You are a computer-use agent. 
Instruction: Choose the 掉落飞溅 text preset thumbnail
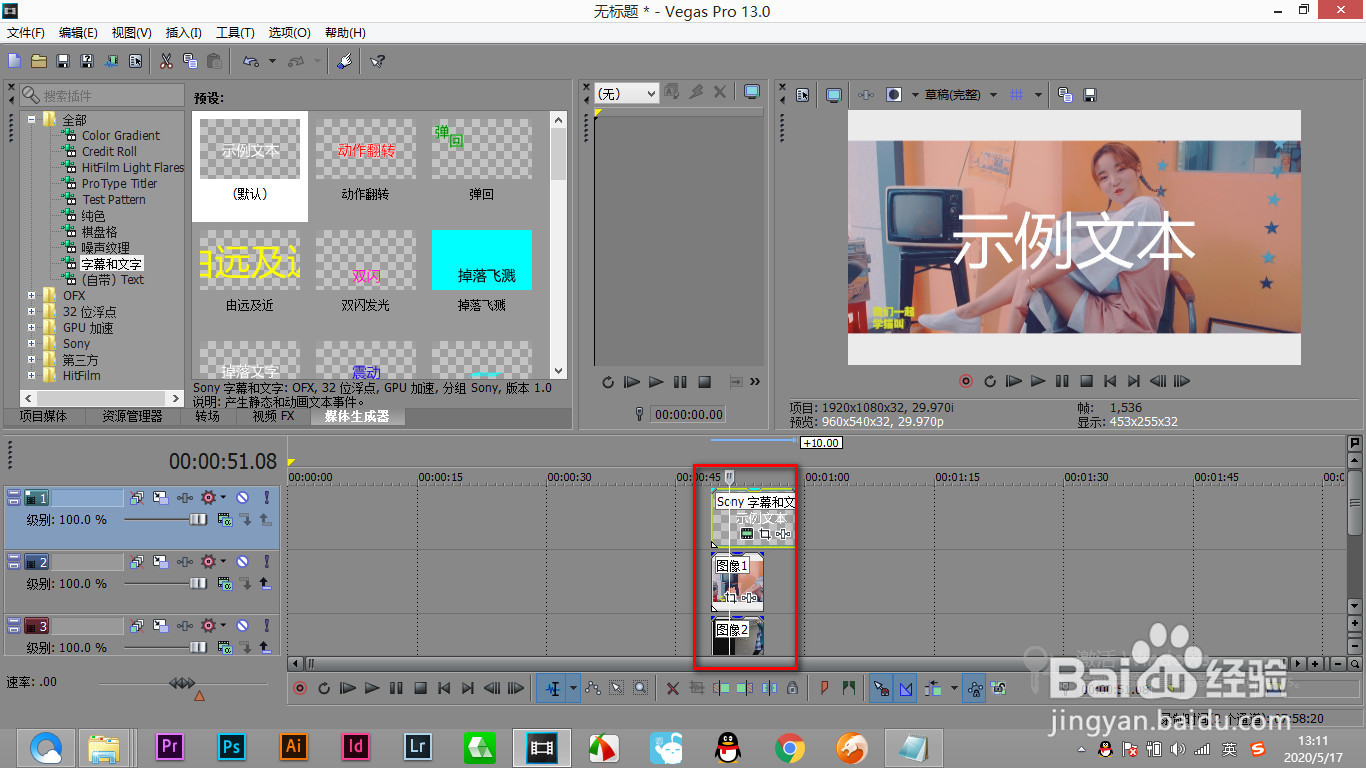pyautogui.click(x=482, y=260)
